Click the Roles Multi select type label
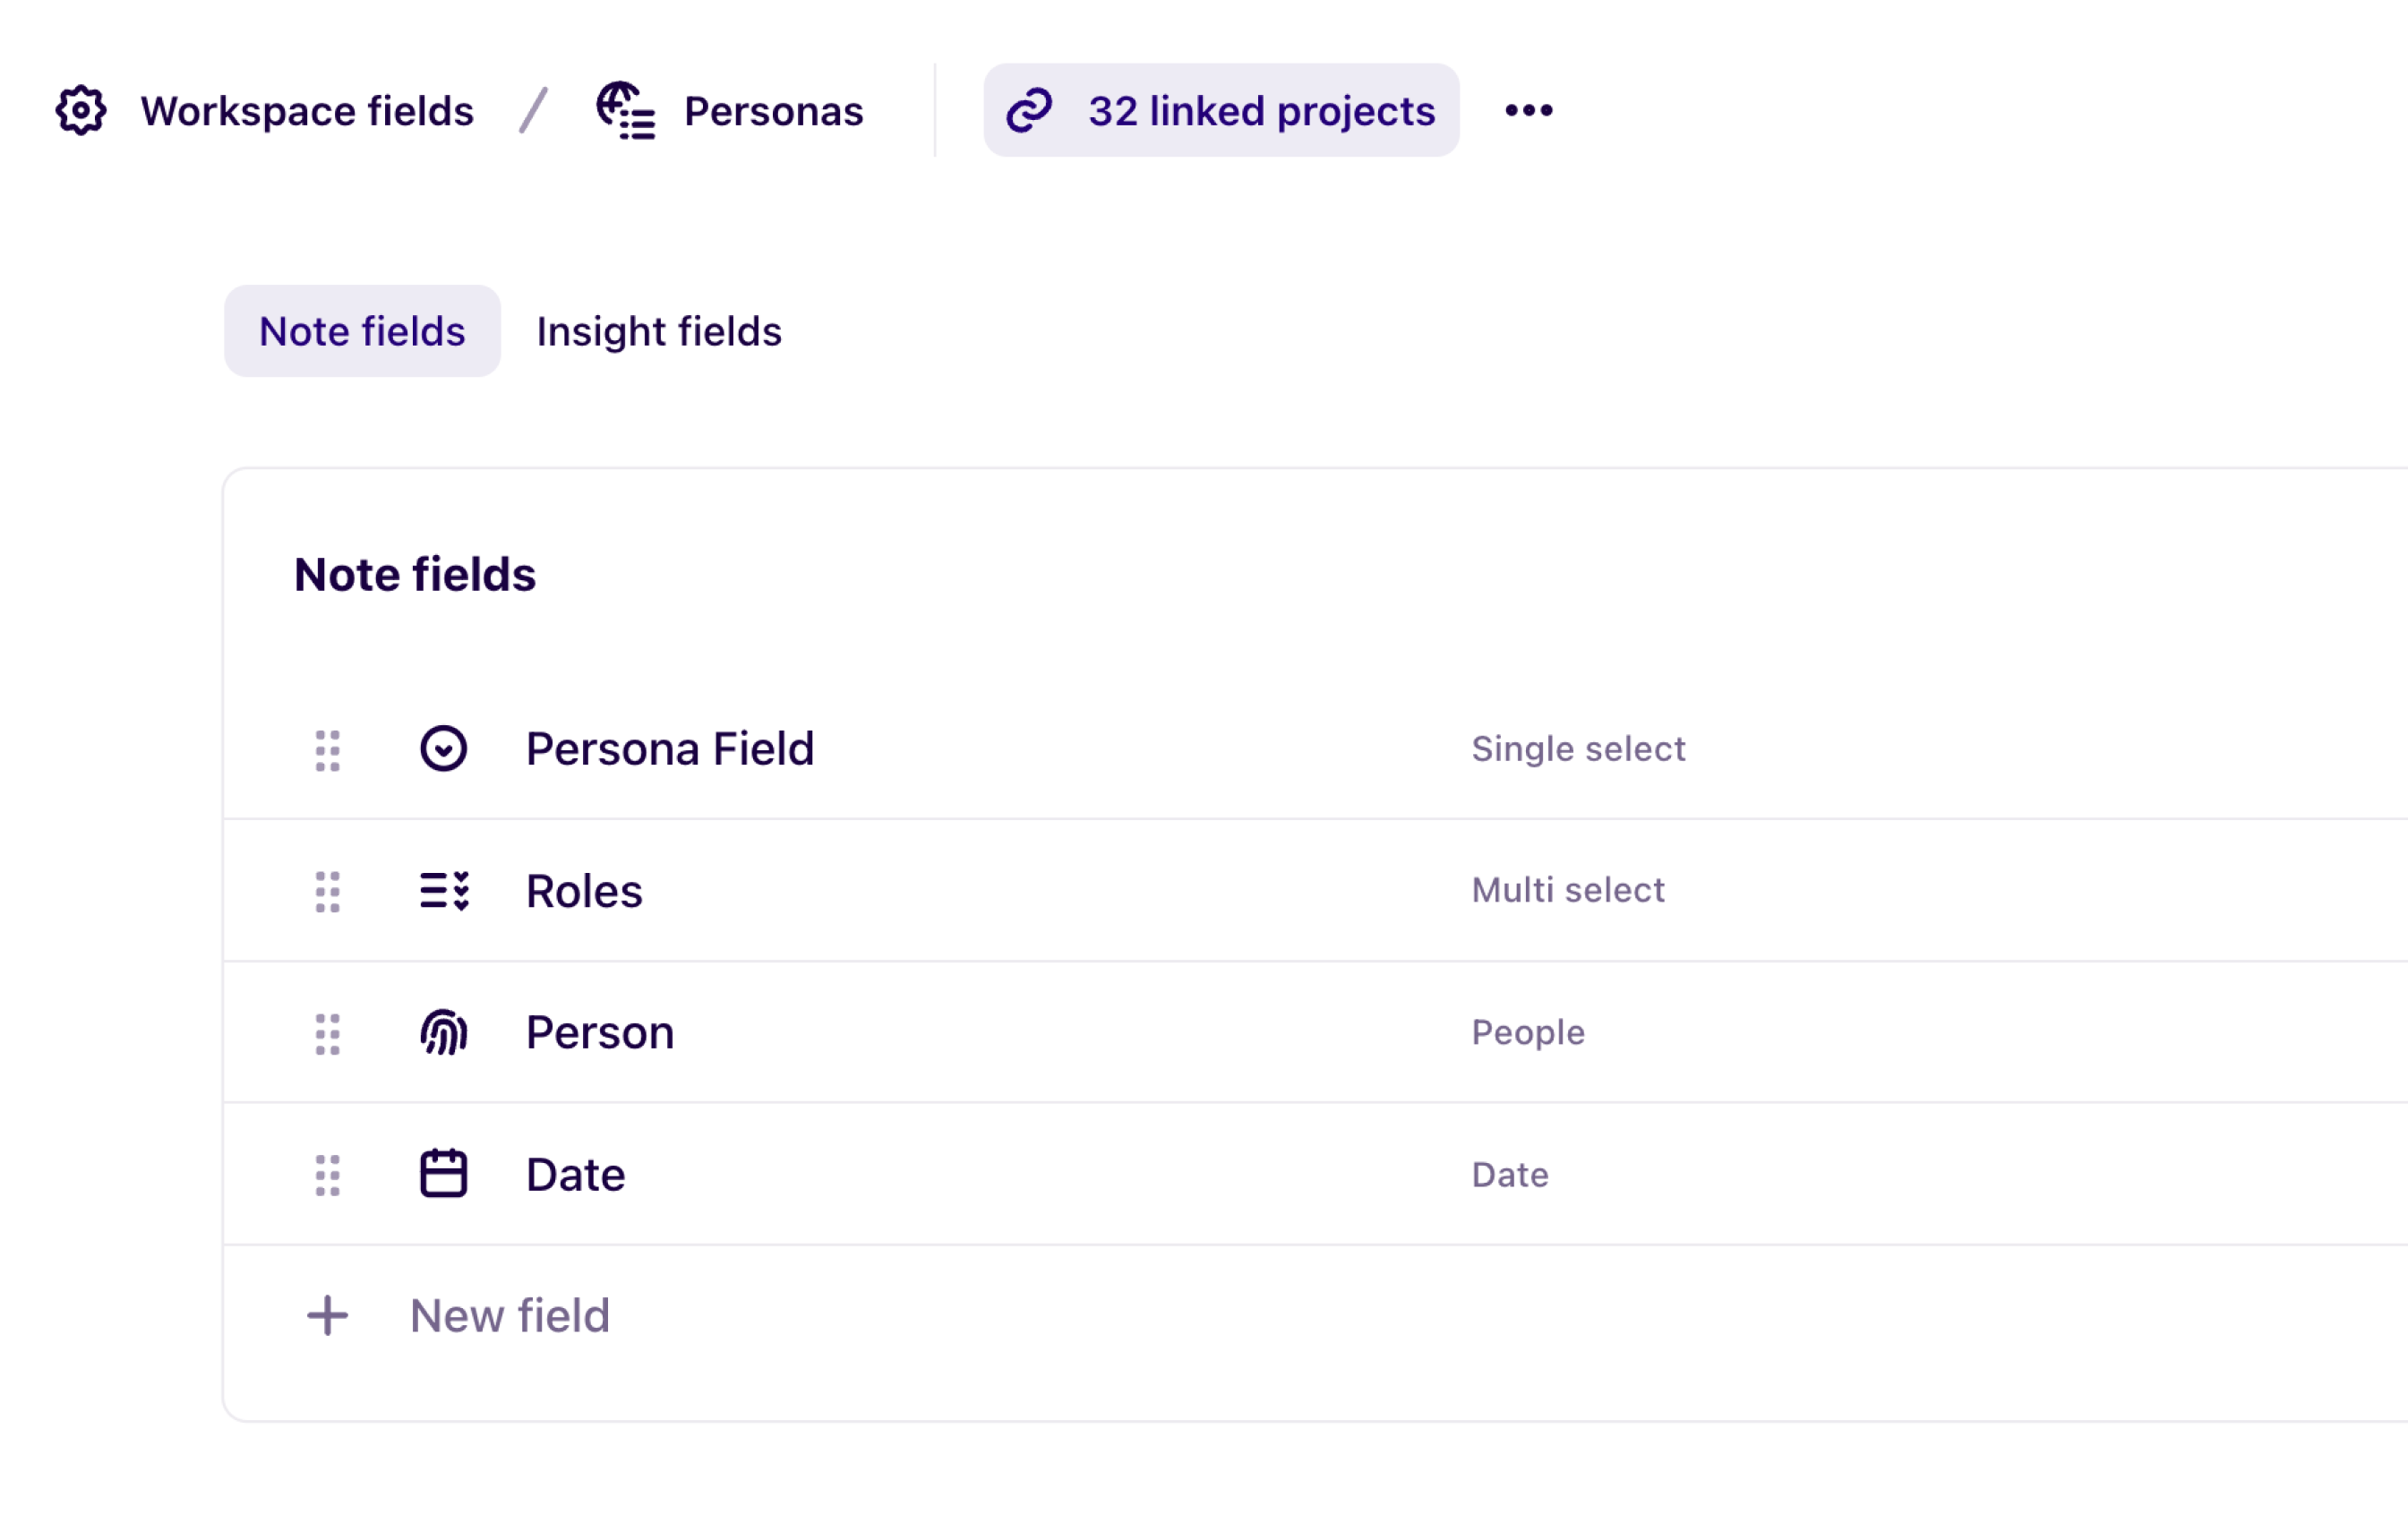This screenshot has height=1514, width=2408. pyautogui.click(x=1567, y=890)
